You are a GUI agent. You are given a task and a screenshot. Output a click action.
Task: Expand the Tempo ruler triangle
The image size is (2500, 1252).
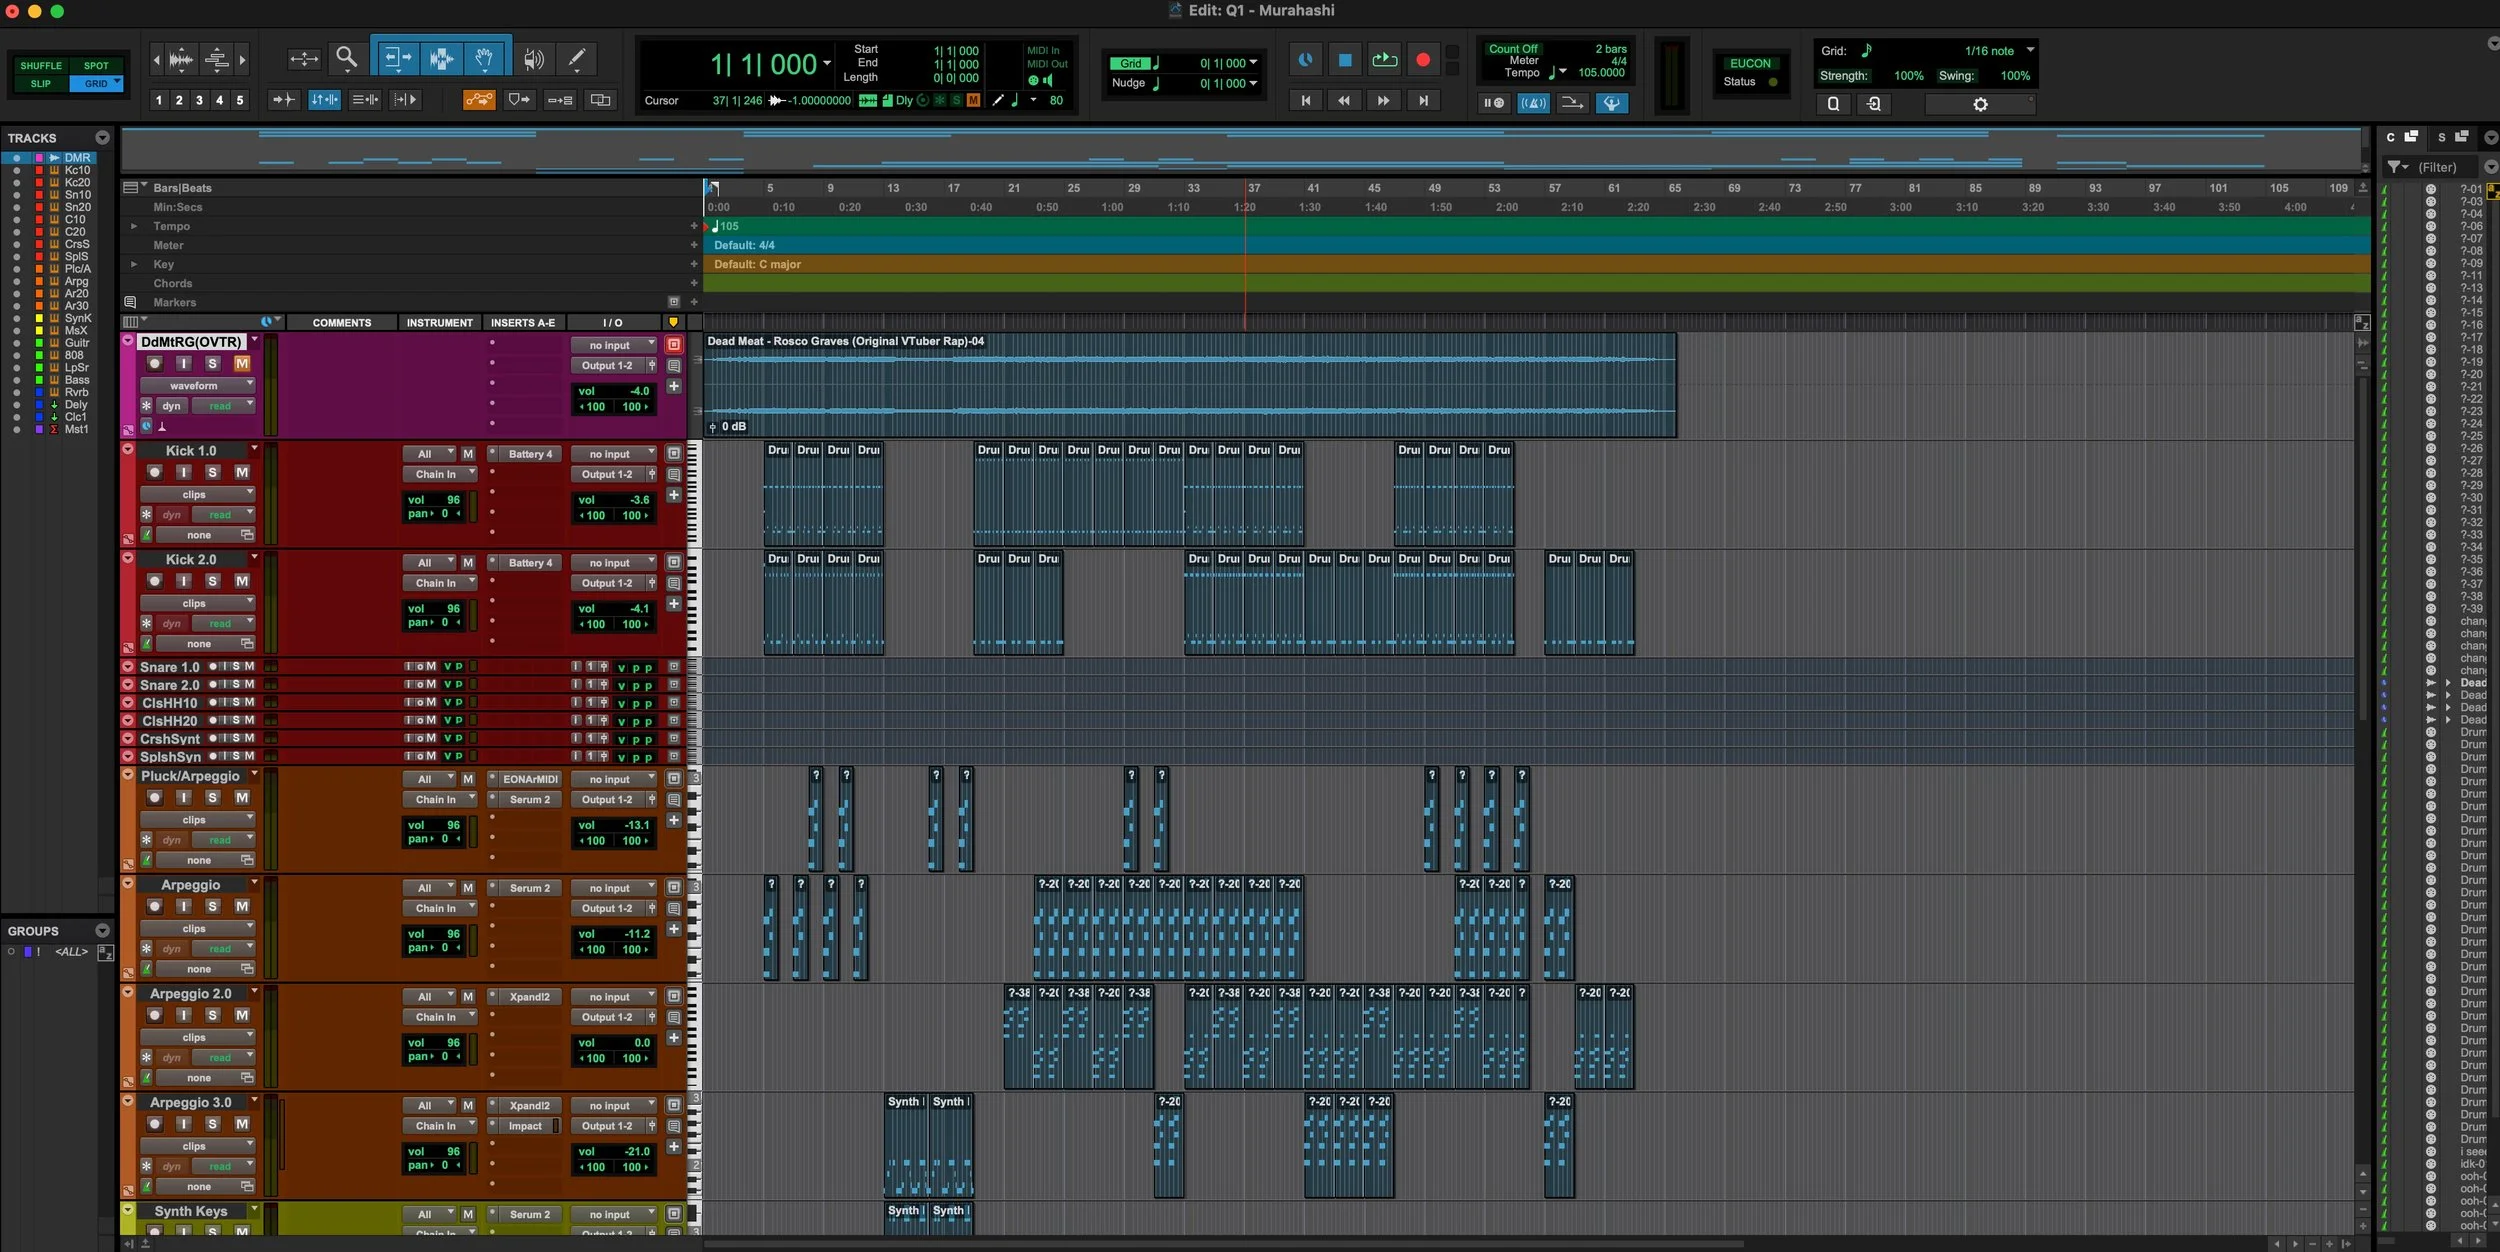pyautogui.click(x=134, y=226)
